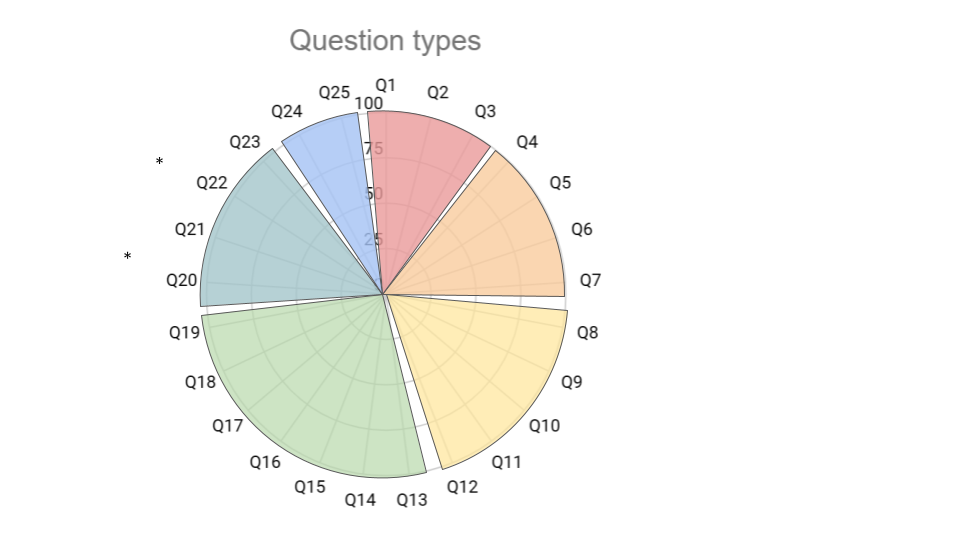Click the Q1 axis label
Screen dimensions: 960x540
385,85
